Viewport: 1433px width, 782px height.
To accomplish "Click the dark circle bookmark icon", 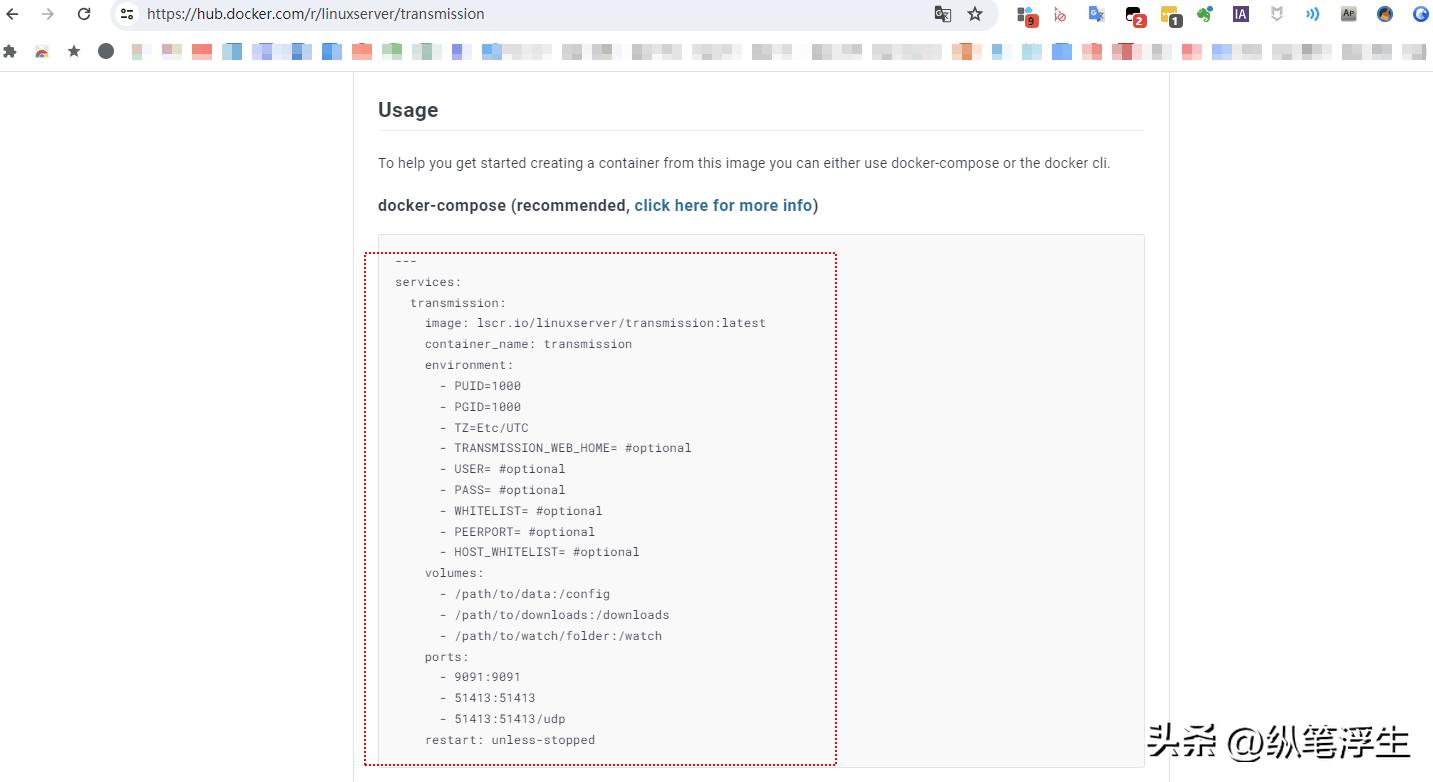I will click(106, 51).
